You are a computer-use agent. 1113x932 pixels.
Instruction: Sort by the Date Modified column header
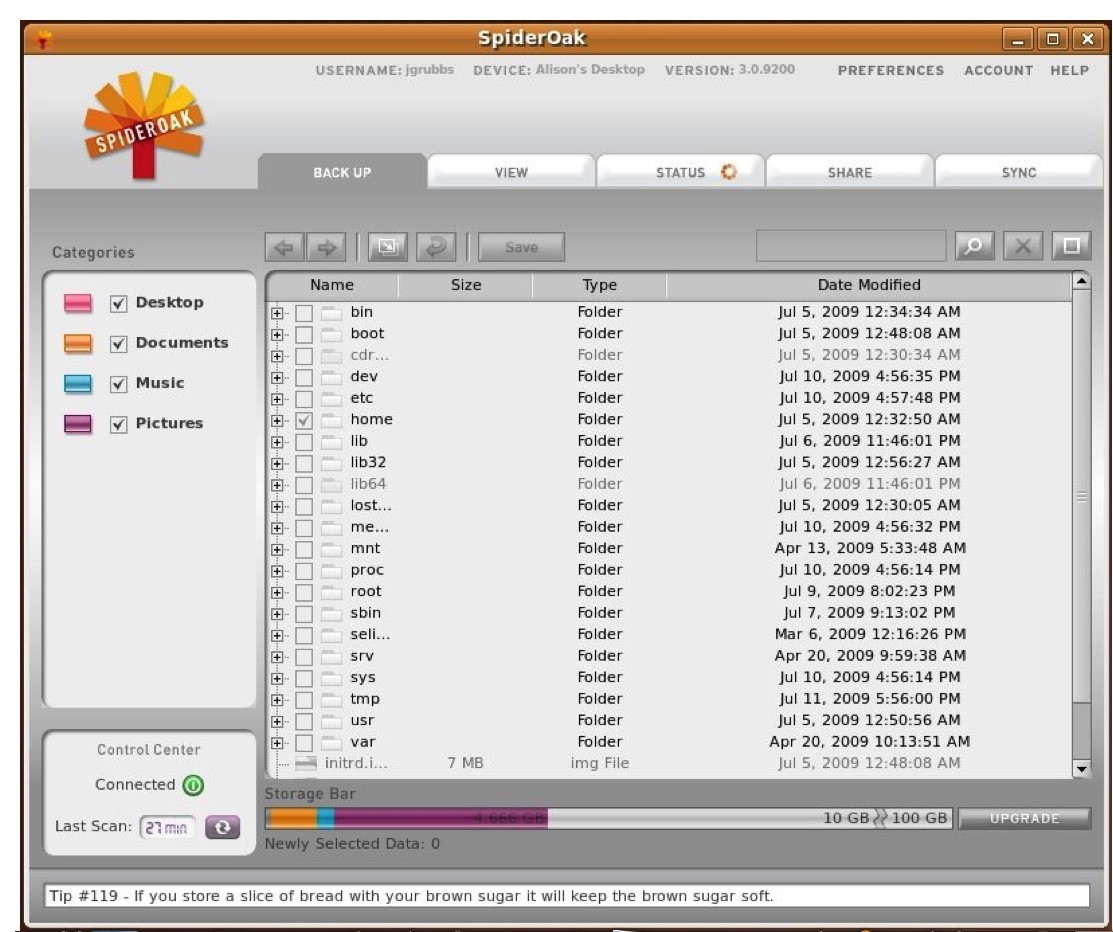pos(869,285)
